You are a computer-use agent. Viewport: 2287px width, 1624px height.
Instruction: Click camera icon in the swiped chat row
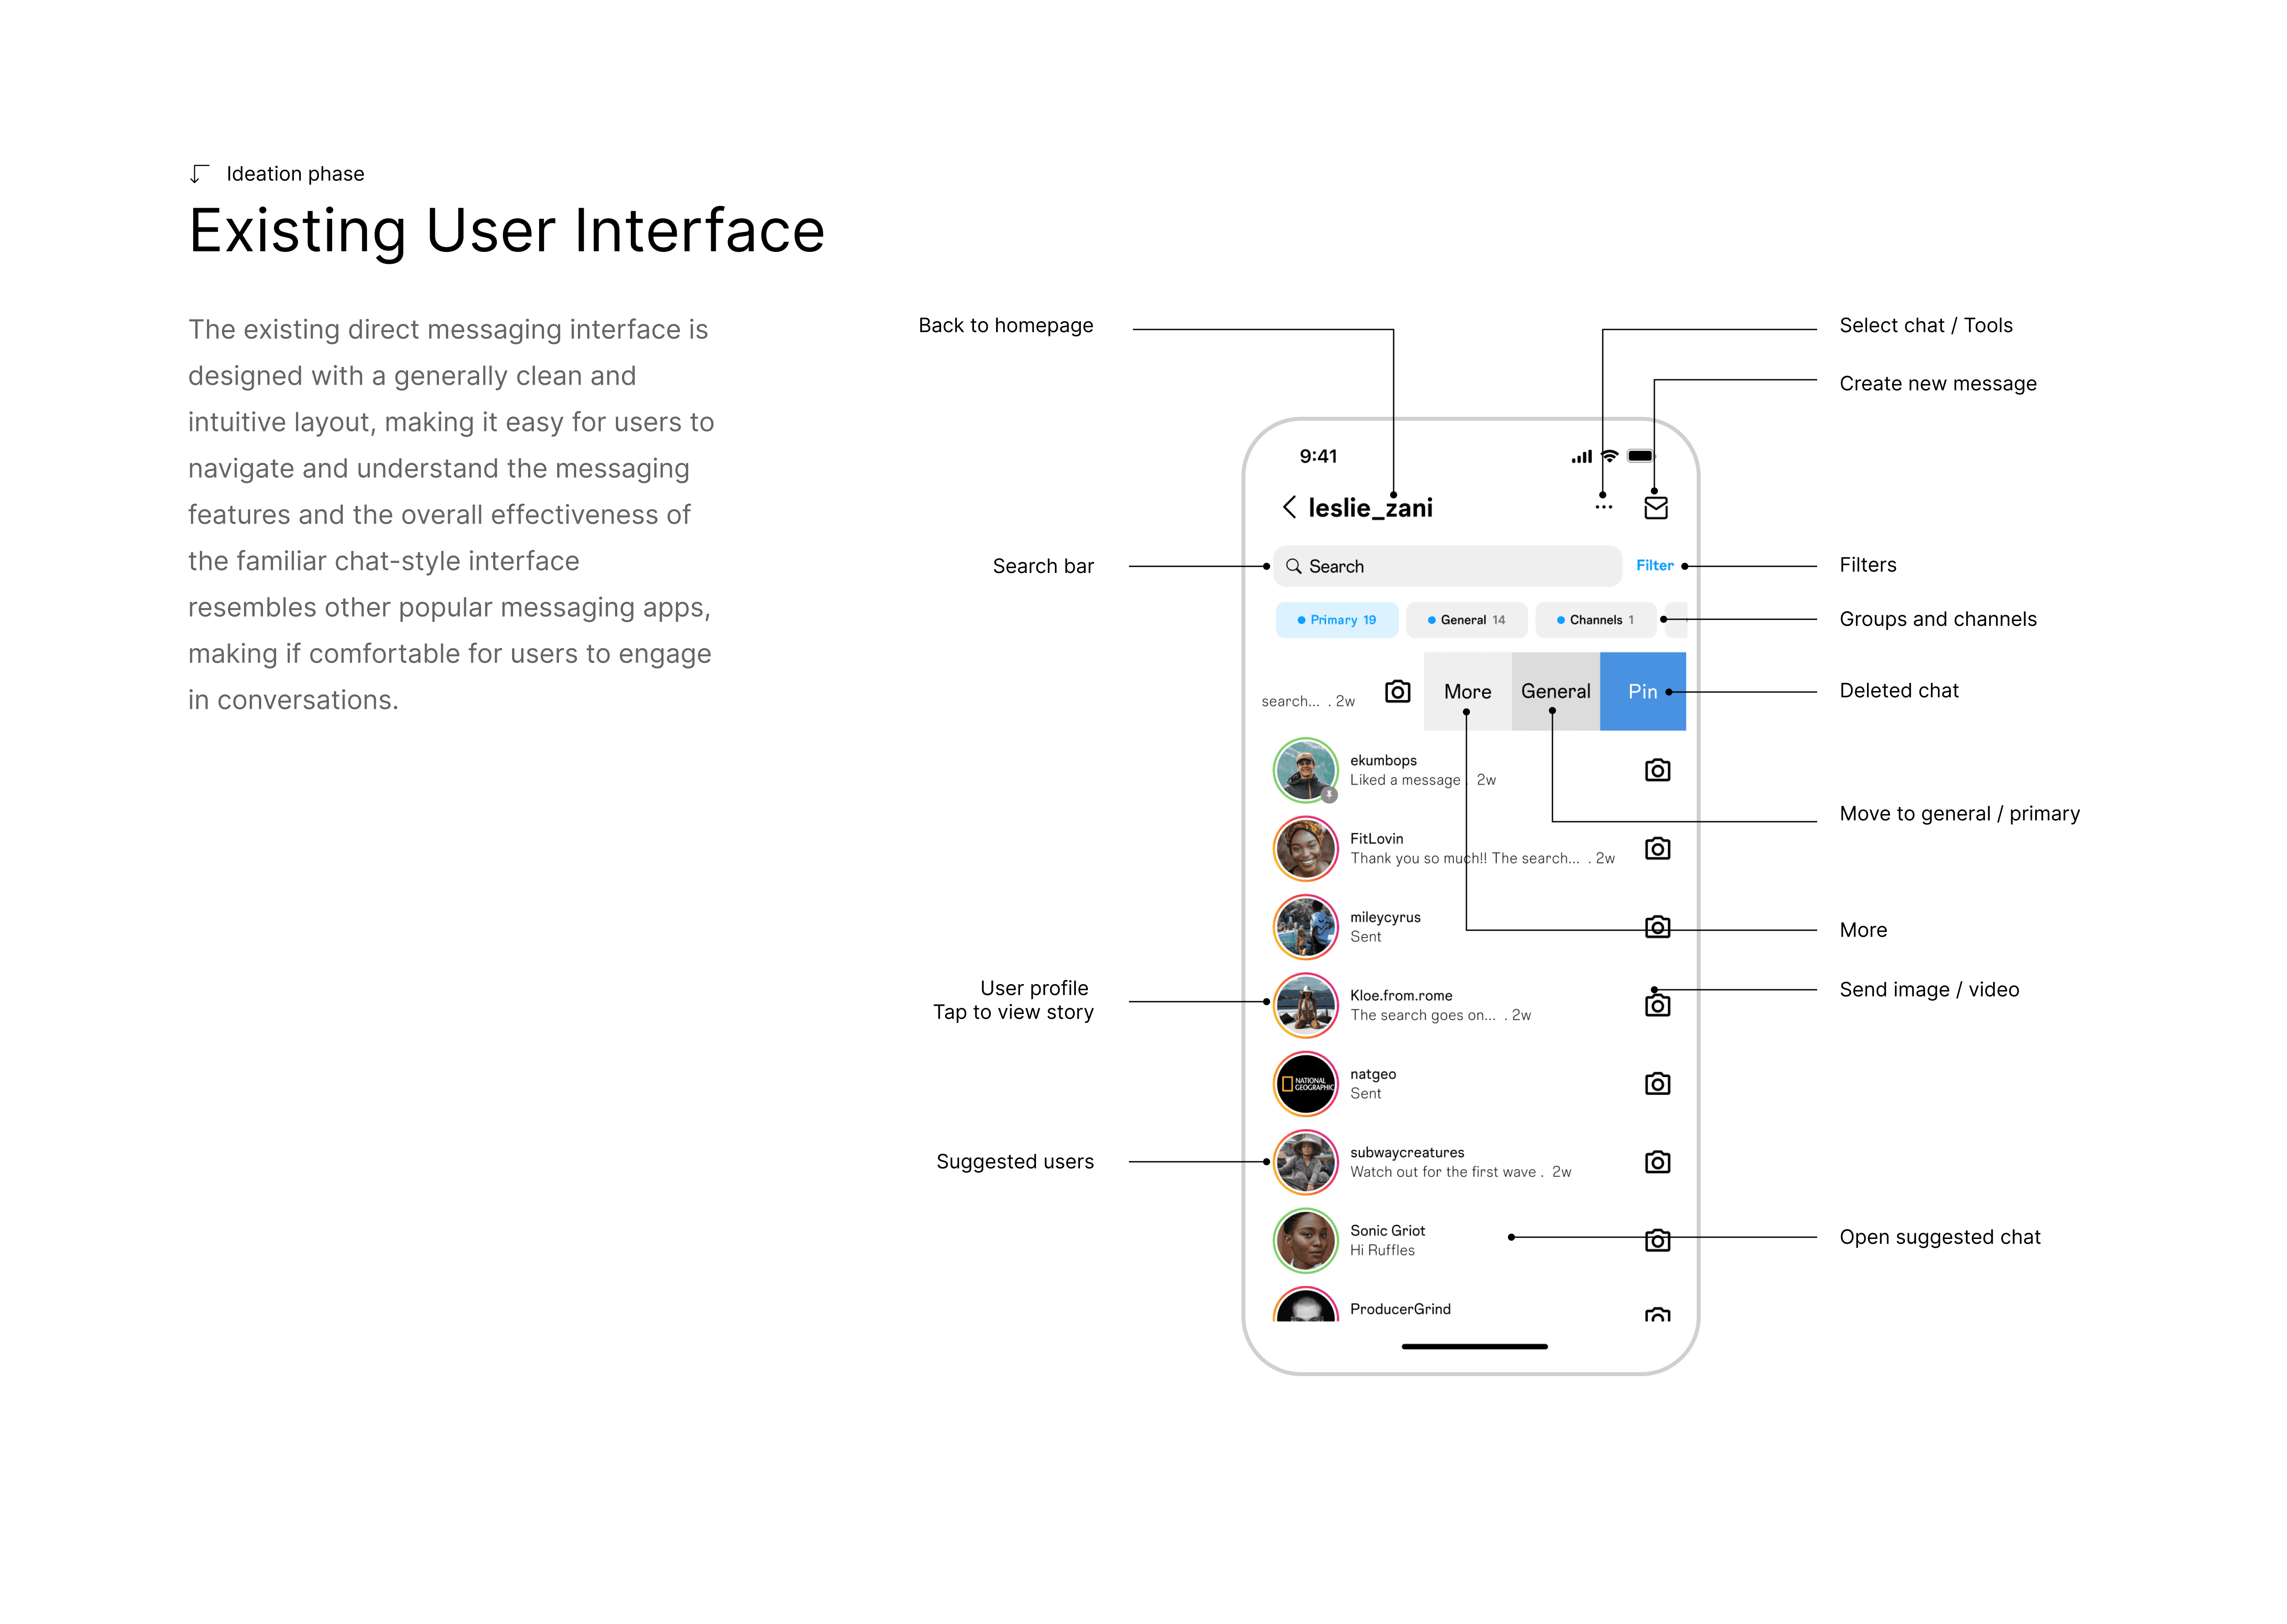click(x=1397, y=691)
